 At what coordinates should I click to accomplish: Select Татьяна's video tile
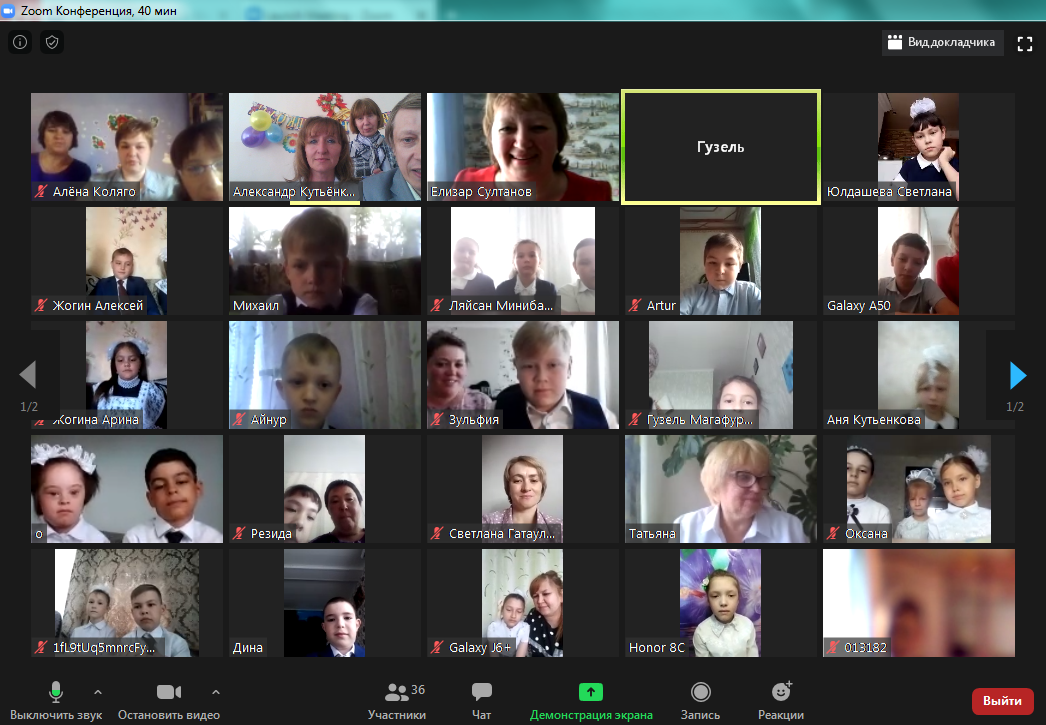pos(720,489)
